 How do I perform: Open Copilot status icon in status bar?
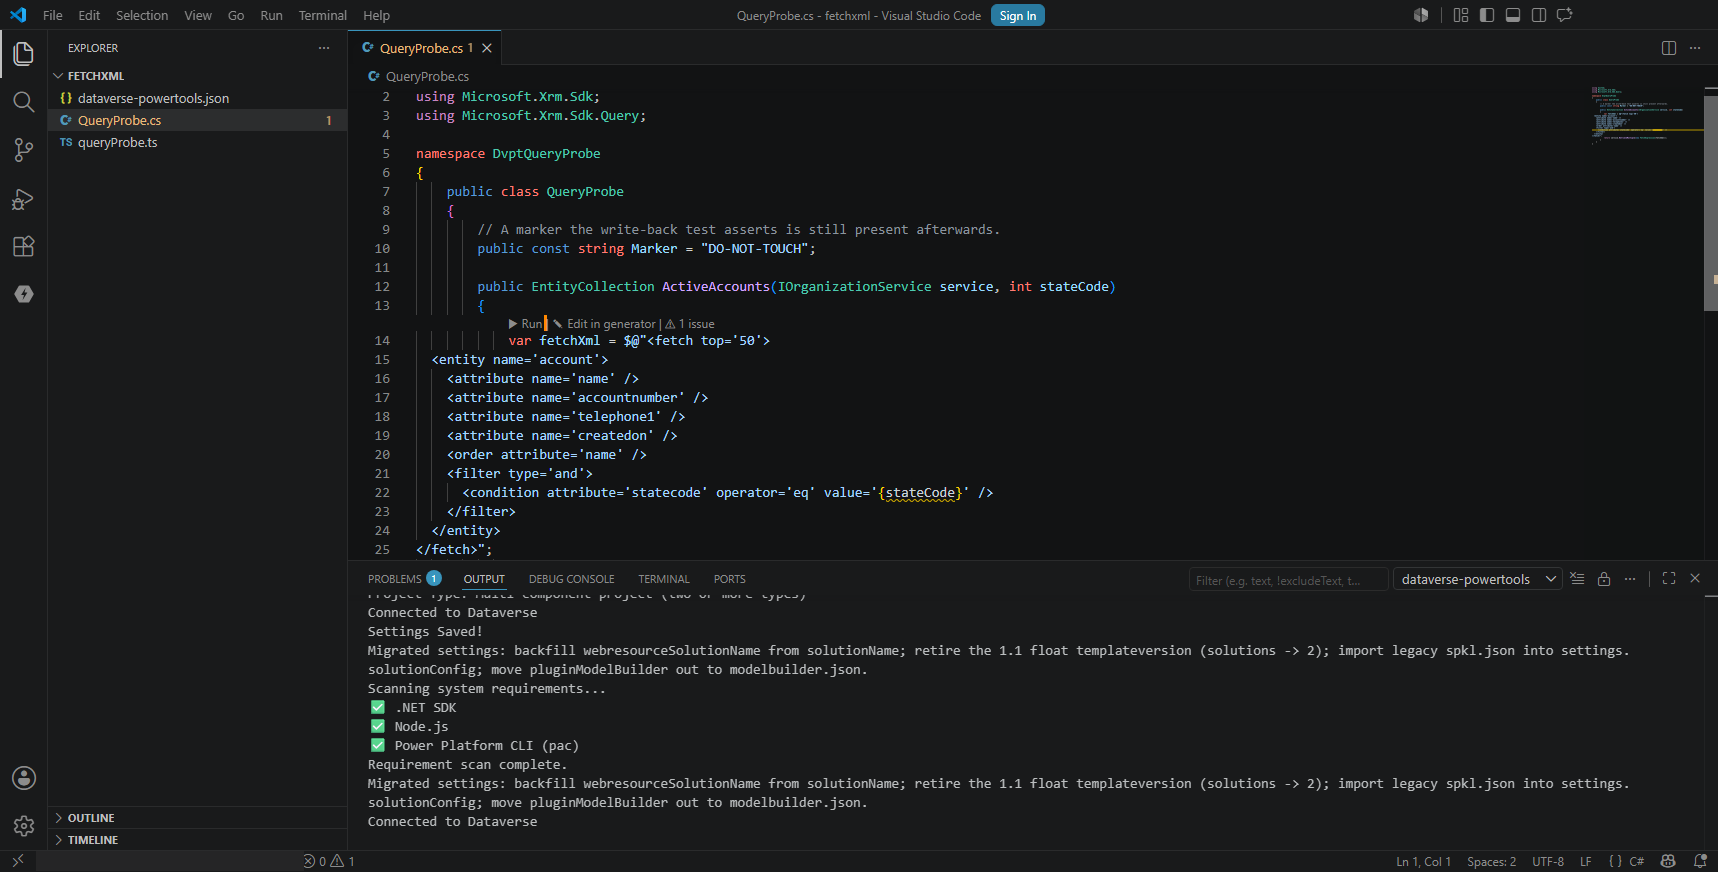[x=1668, y=861]
